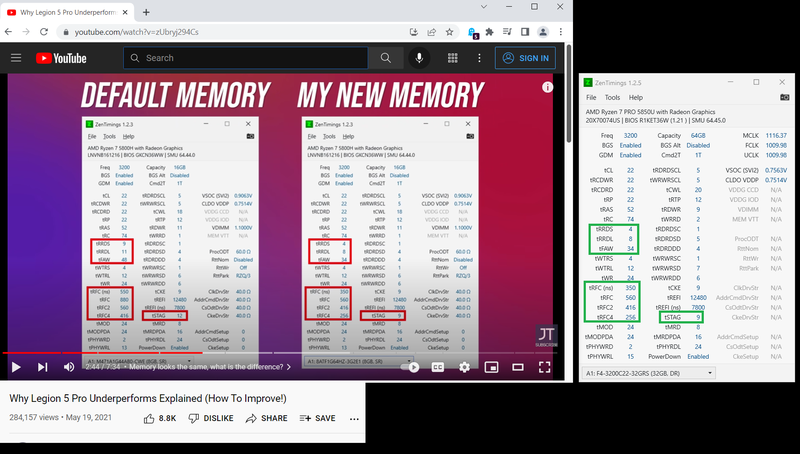This screenshot has height=454, width=800.
Task: Toggle the autoplay switch in player
Action: coord(408,367)
